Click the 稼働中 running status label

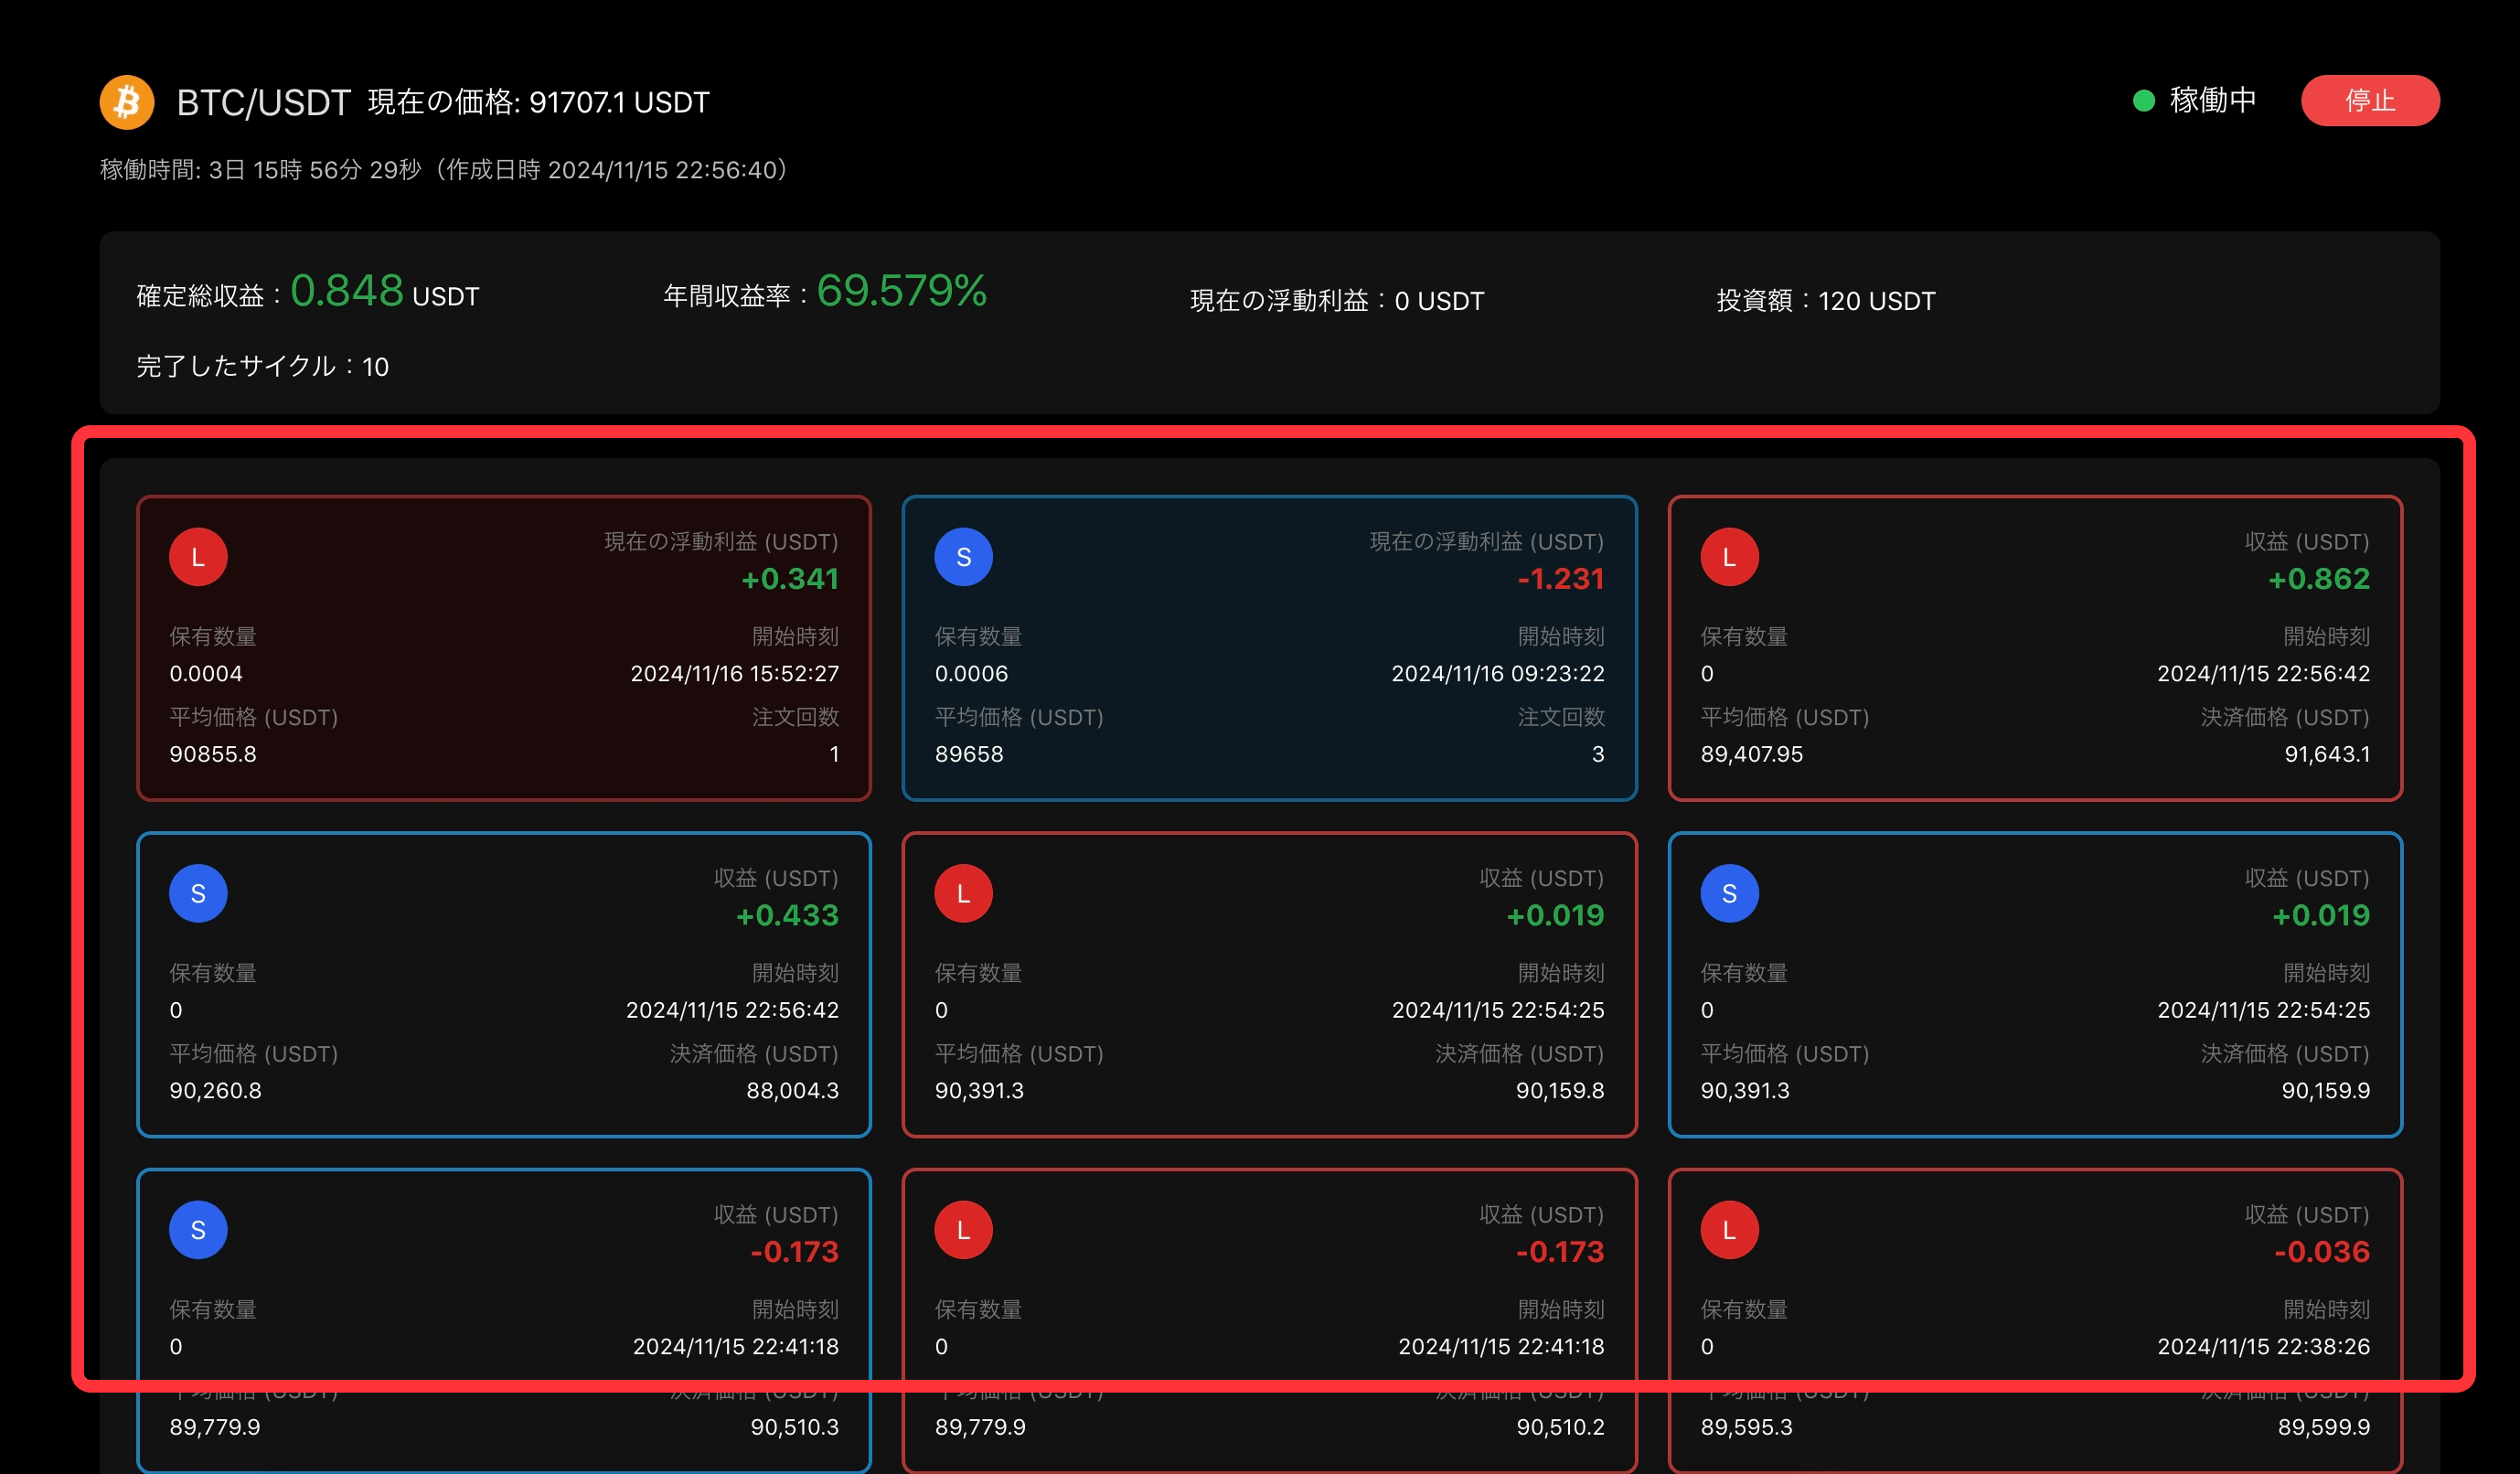pos(2213,100)
